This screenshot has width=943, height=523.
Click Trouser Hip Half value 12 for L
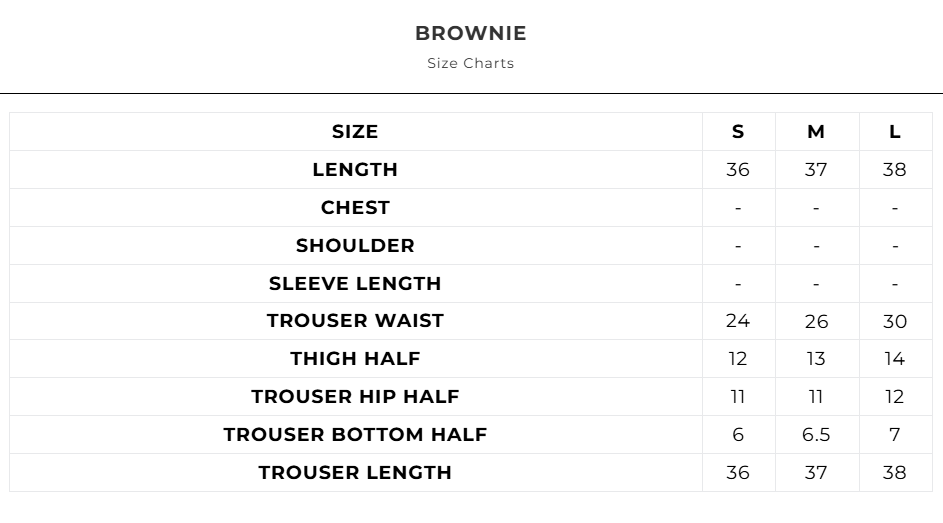894,397
